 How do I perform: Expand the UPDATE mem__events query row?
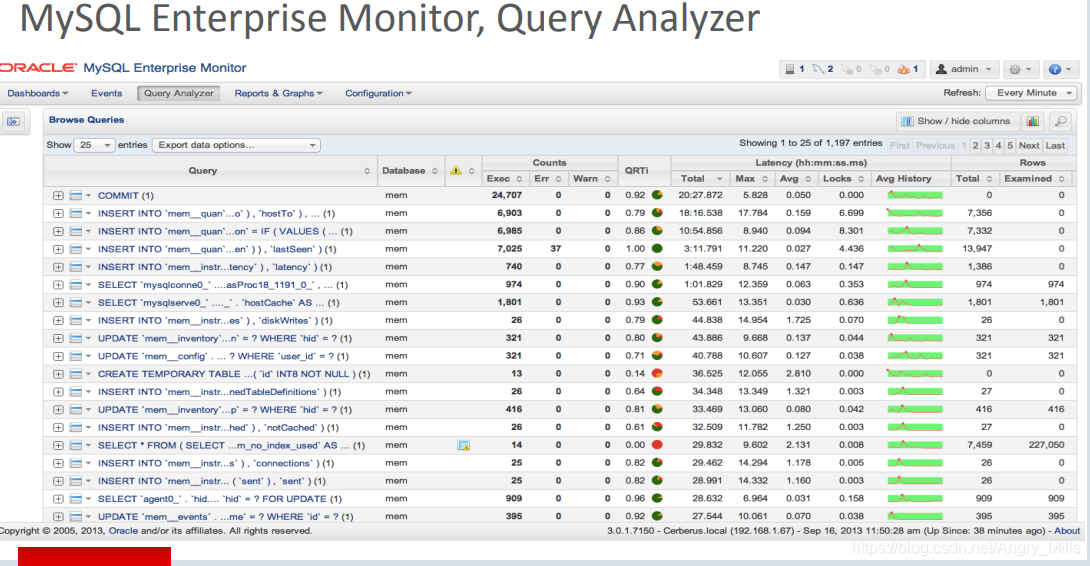pyautogui.click(x=58, y=517)
